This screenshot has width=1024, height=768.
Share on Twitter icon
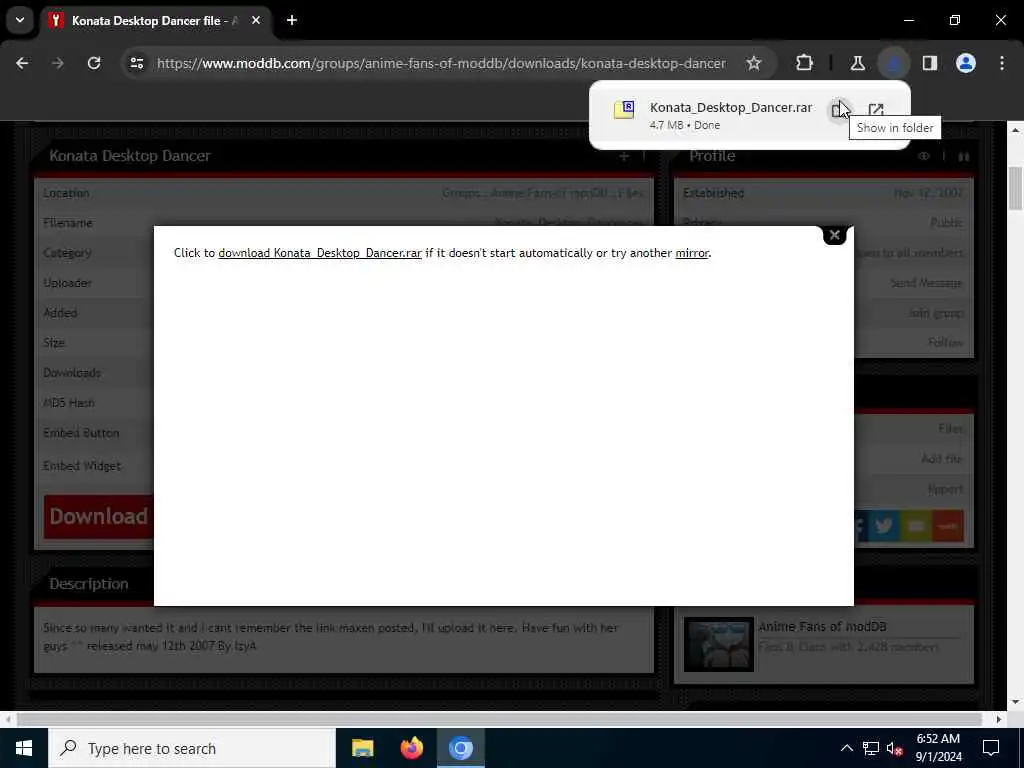[884, 526]
